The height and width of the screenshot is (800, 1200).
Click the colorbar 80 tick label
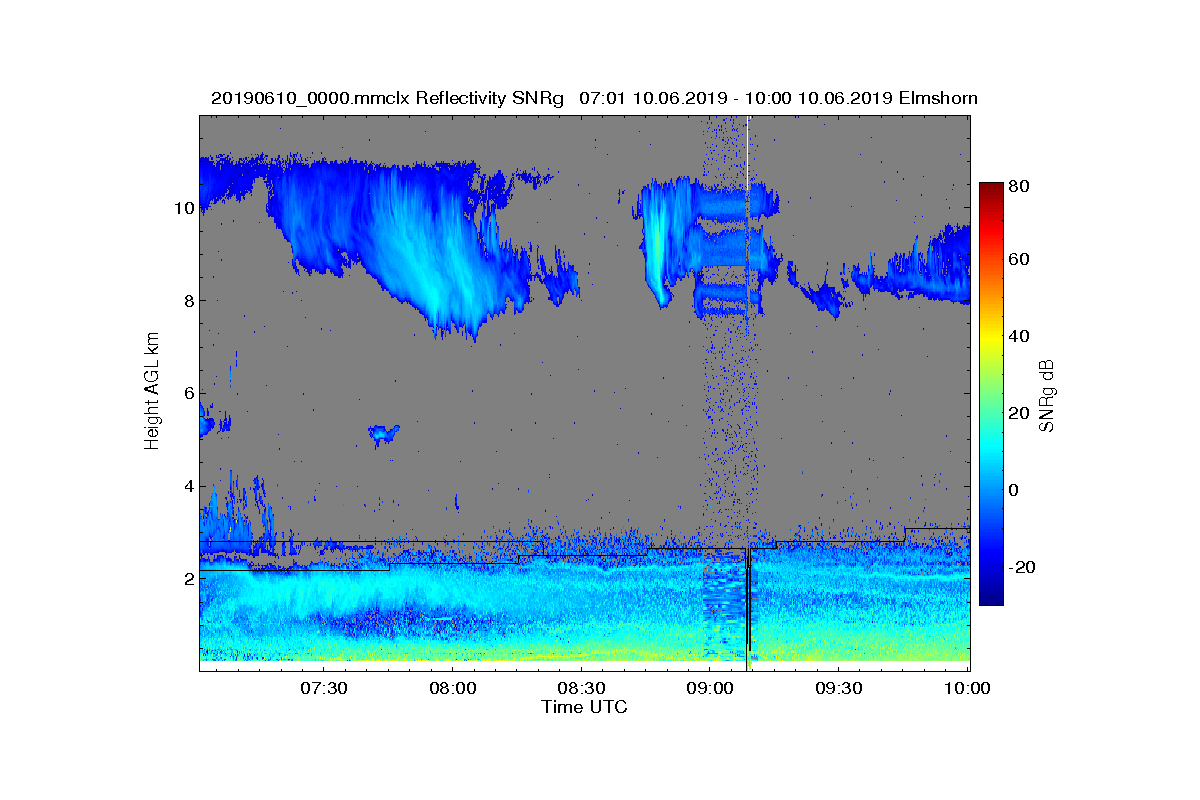1021,184
